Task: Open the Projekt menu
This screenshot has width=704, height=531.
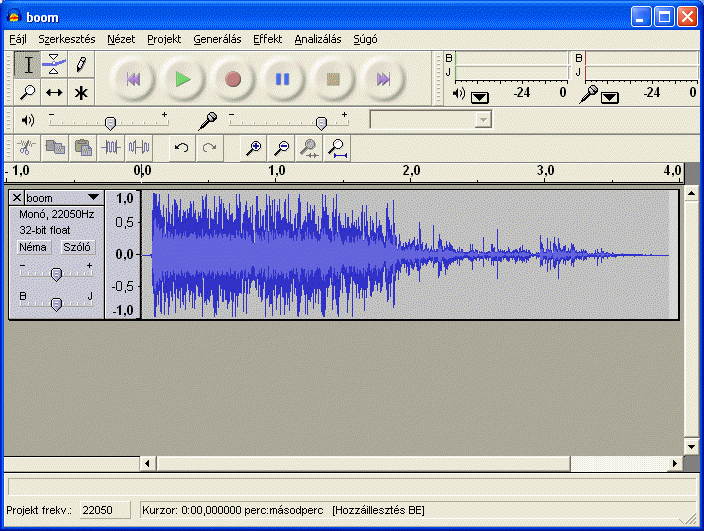Action: [x=164, y=39]
